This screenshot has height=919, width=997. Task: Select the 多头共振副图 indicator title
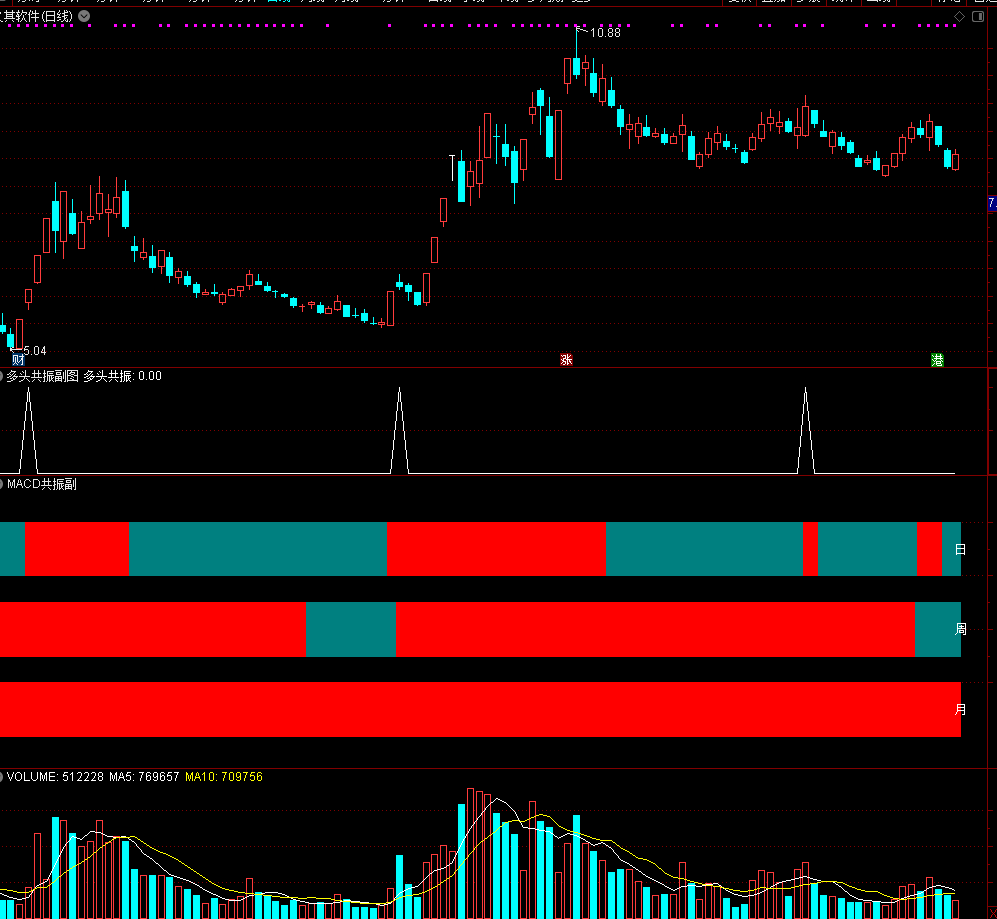43,376
